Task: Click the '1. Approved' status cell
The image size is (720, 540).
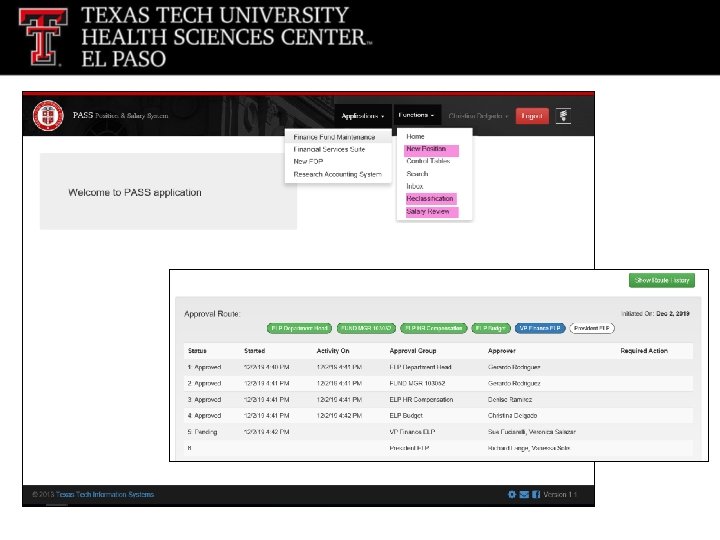Action: [204, 367]
